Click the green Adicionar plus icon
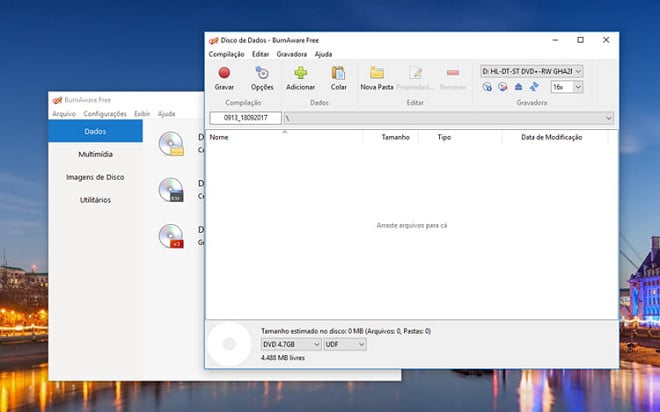Viewport: 660px width, 412px height. click(301, 73)
